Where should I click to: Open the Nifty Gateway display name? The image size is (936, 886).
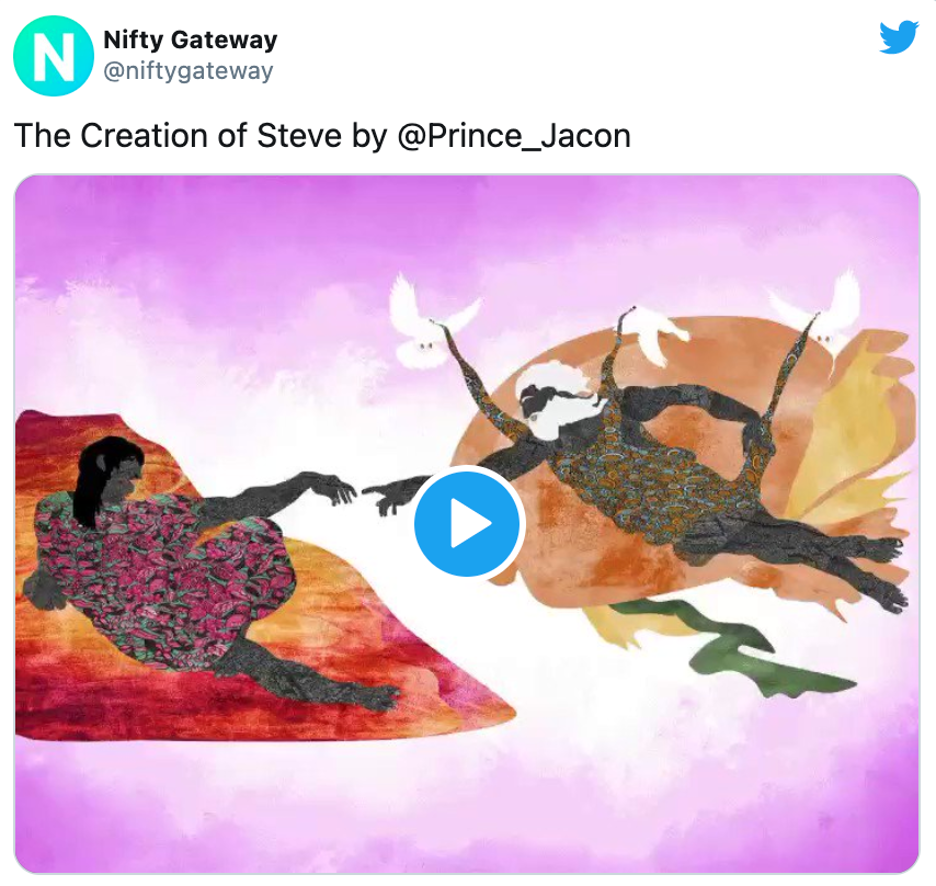coord(190,39)
